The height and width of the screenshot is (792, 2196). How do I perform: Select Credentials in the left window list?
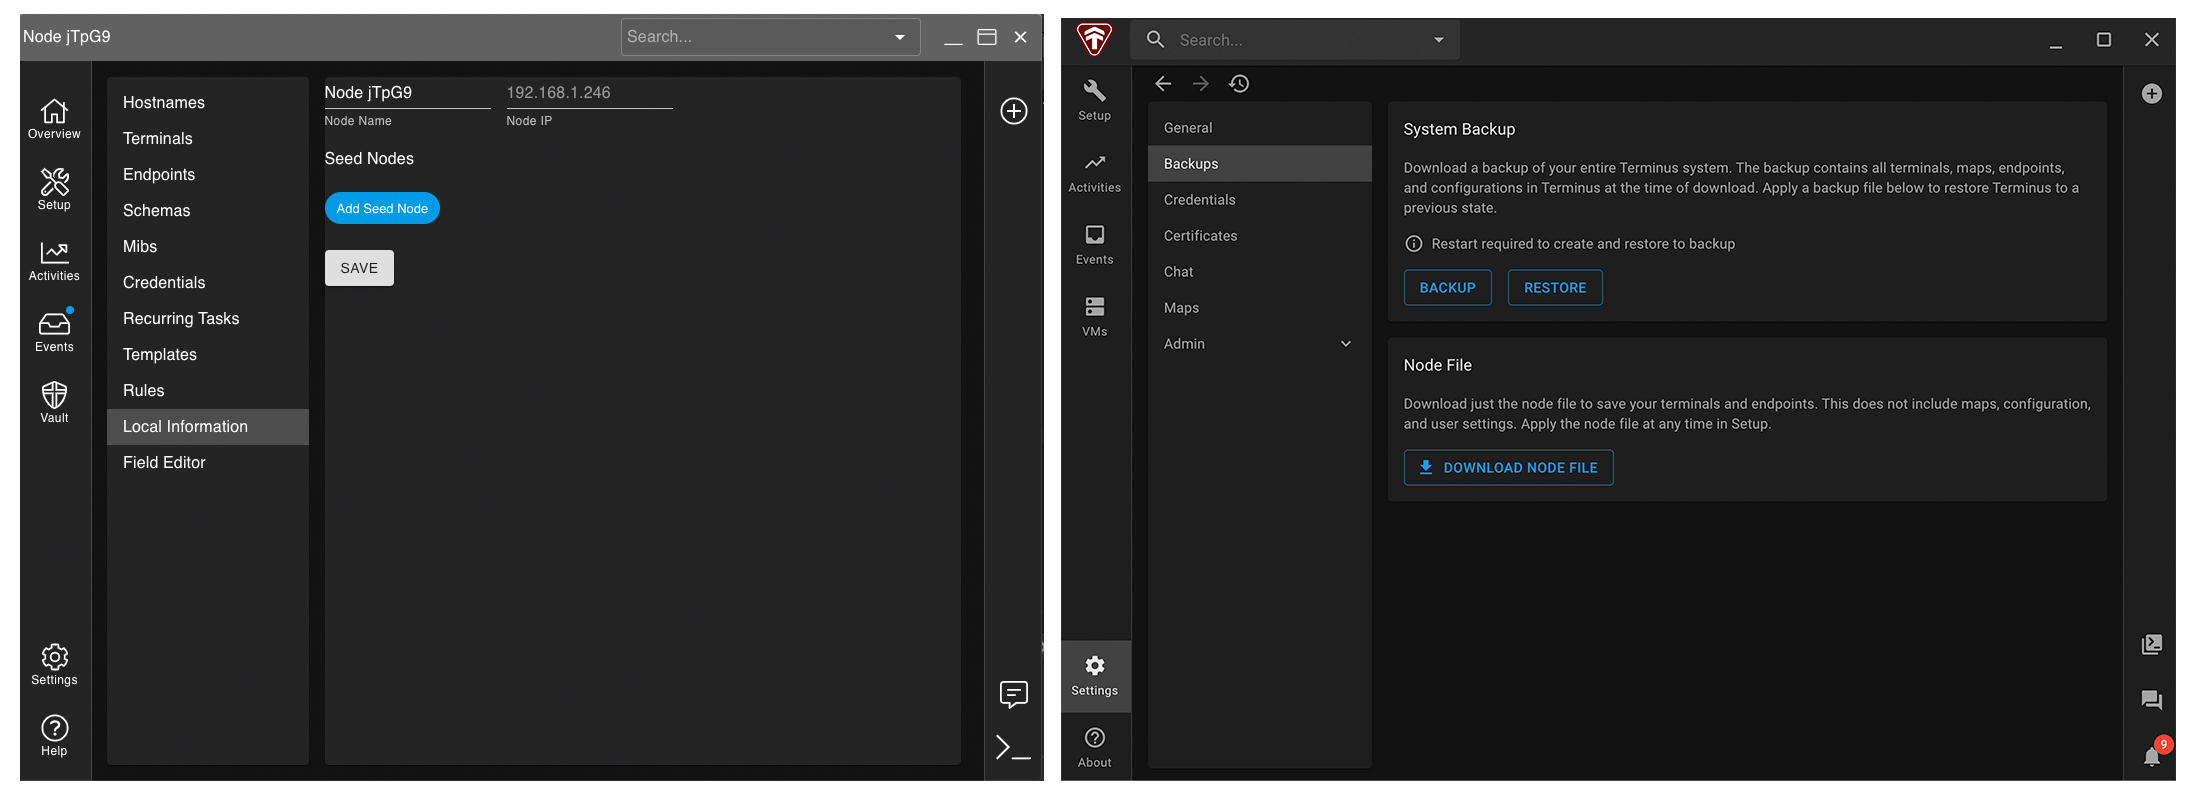[x=208, y=282]
